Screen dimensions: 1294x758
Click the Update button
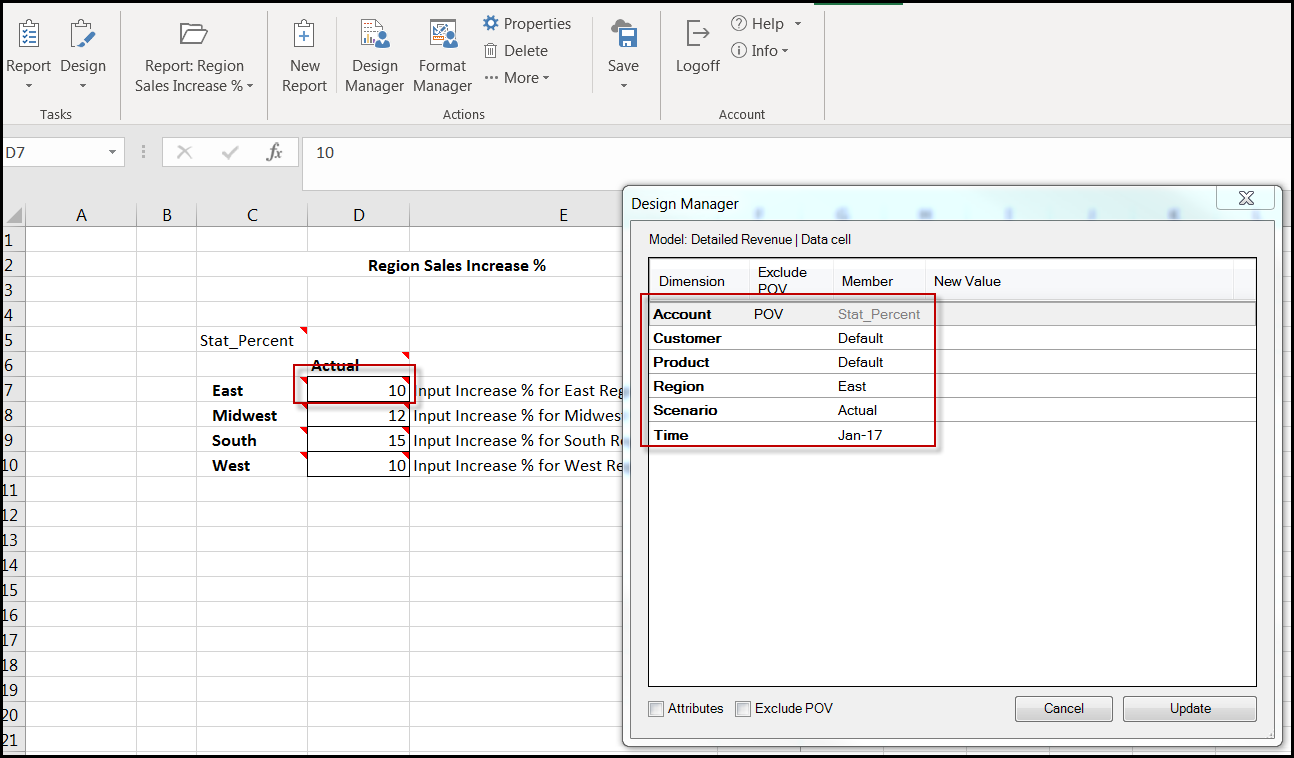(x=1190, y=708)
